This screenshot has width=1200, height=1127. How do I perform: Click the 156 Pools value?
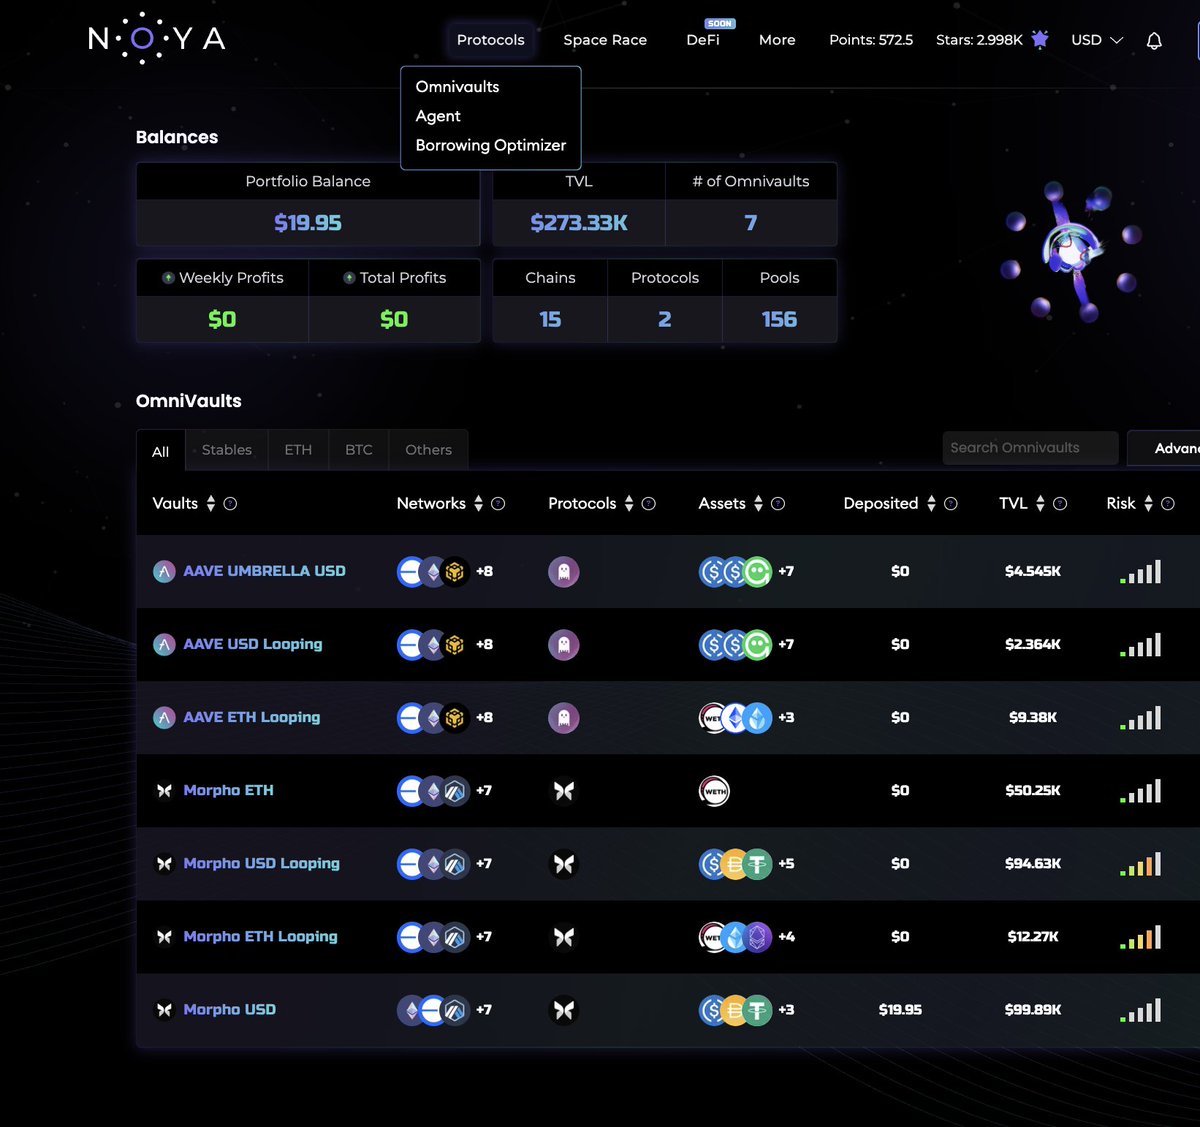[779, 319]
